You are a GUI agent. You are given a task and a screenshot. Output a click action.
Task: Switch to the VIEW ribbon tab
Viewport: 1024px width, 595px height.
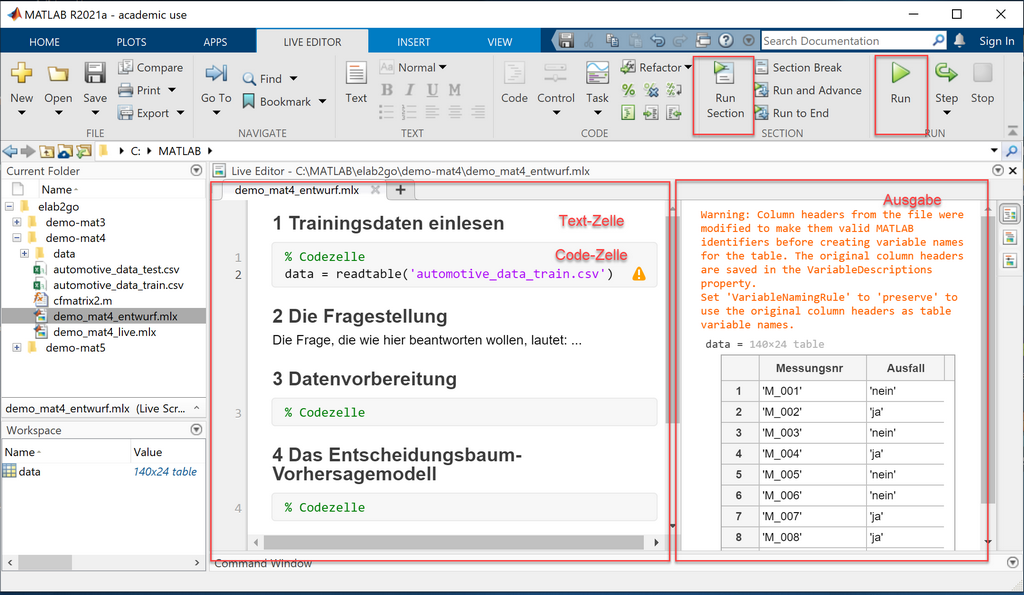click(500, 42)
